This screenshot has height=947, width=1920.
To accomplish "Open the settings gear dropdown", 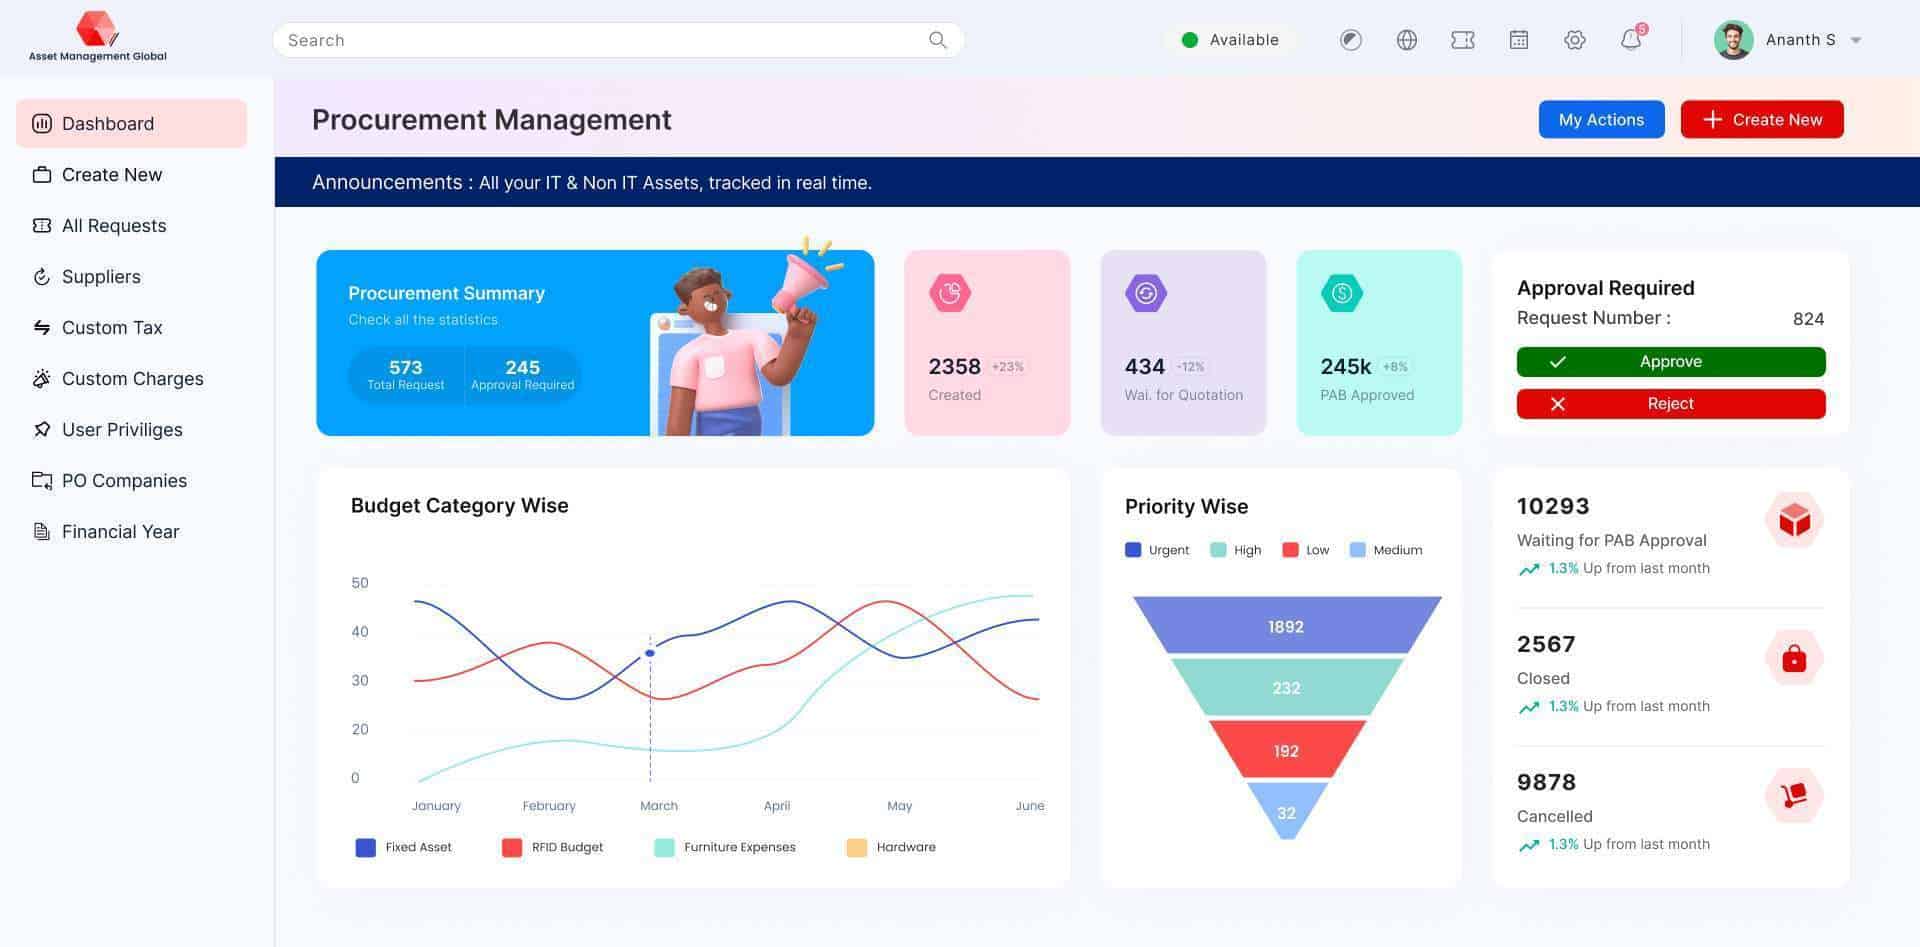I will pos(1574,40).
